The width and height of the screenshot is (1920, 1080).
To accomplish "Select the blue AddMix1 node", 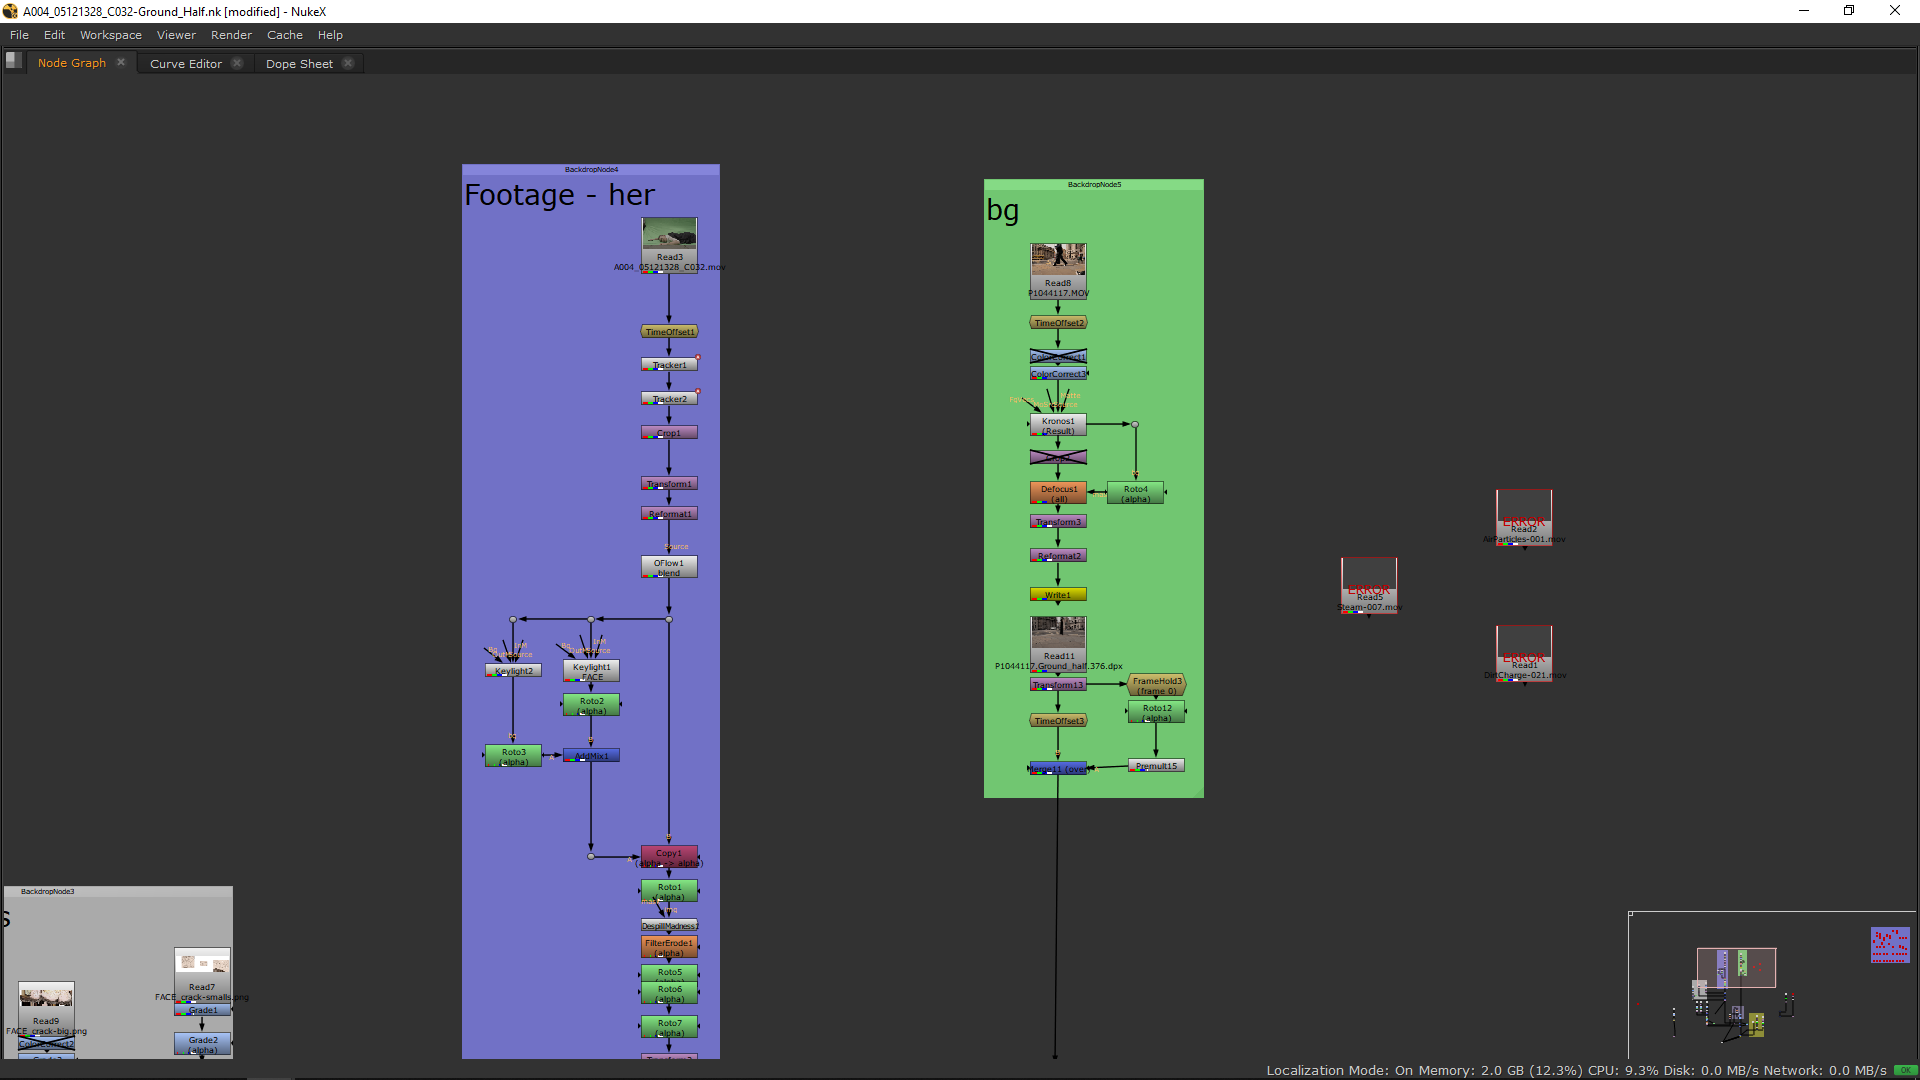I will 591,756.
